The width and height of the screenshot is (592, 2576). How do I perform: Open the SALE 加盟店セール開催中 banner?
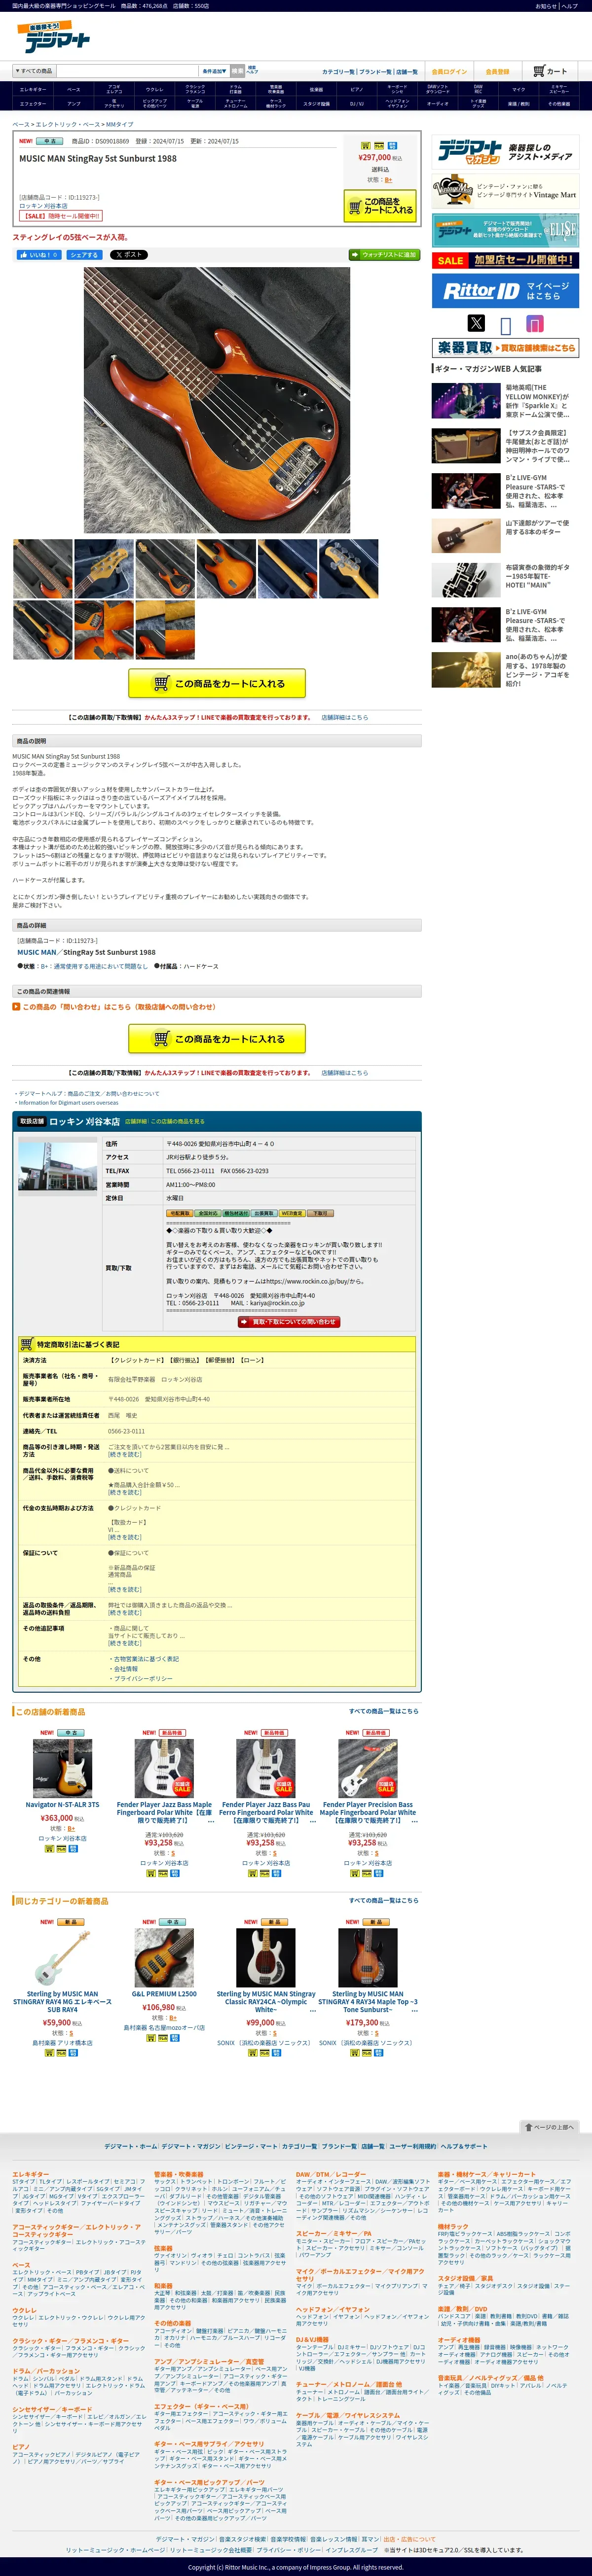[x=505, y=260]
